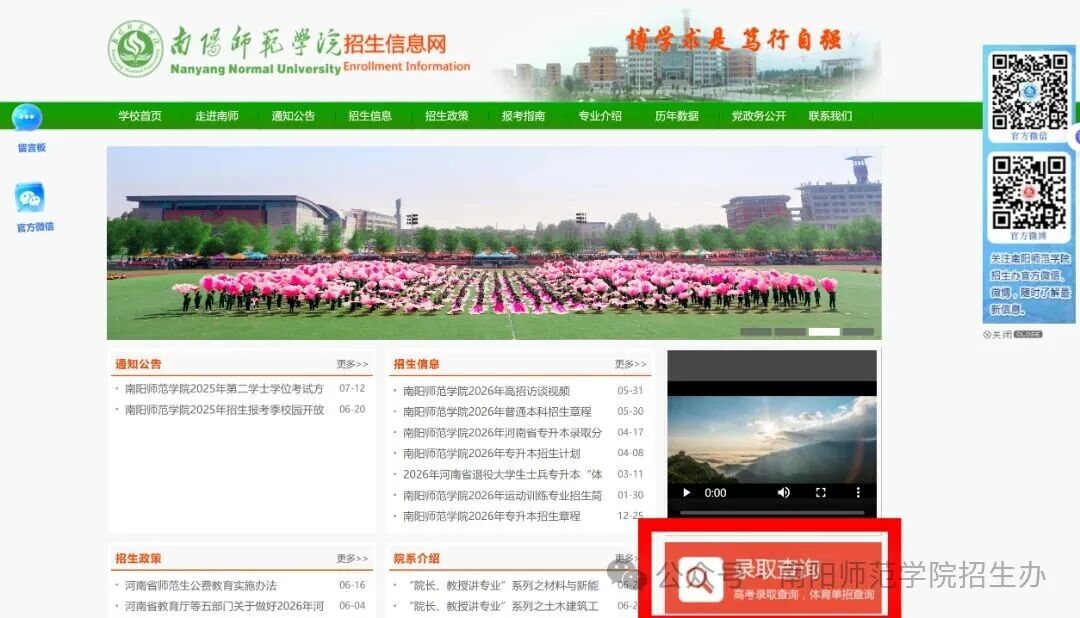
Task: Open video more options menu
Action: tap(858, 493)
